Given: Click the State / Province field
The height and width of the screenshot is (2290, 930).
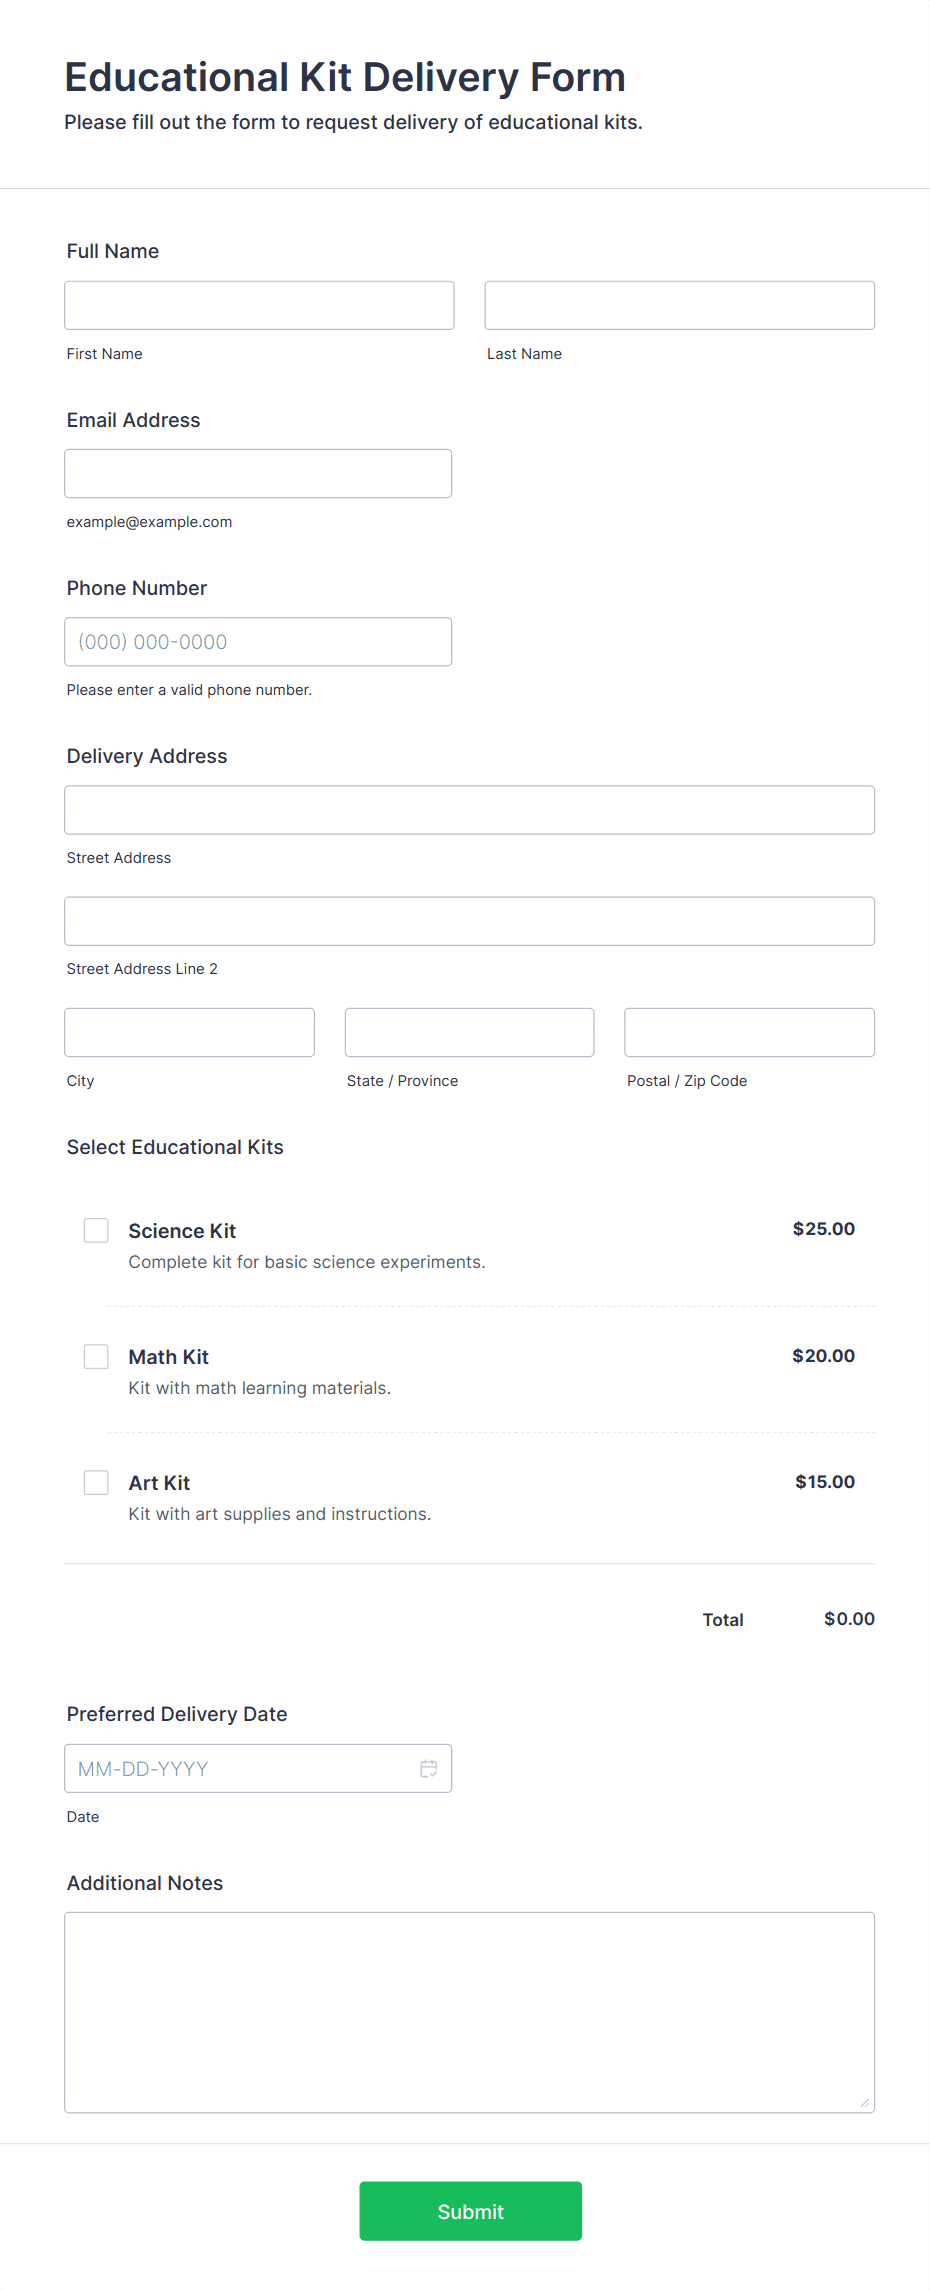Looking at the screenshot, I should click(469, 1032).
